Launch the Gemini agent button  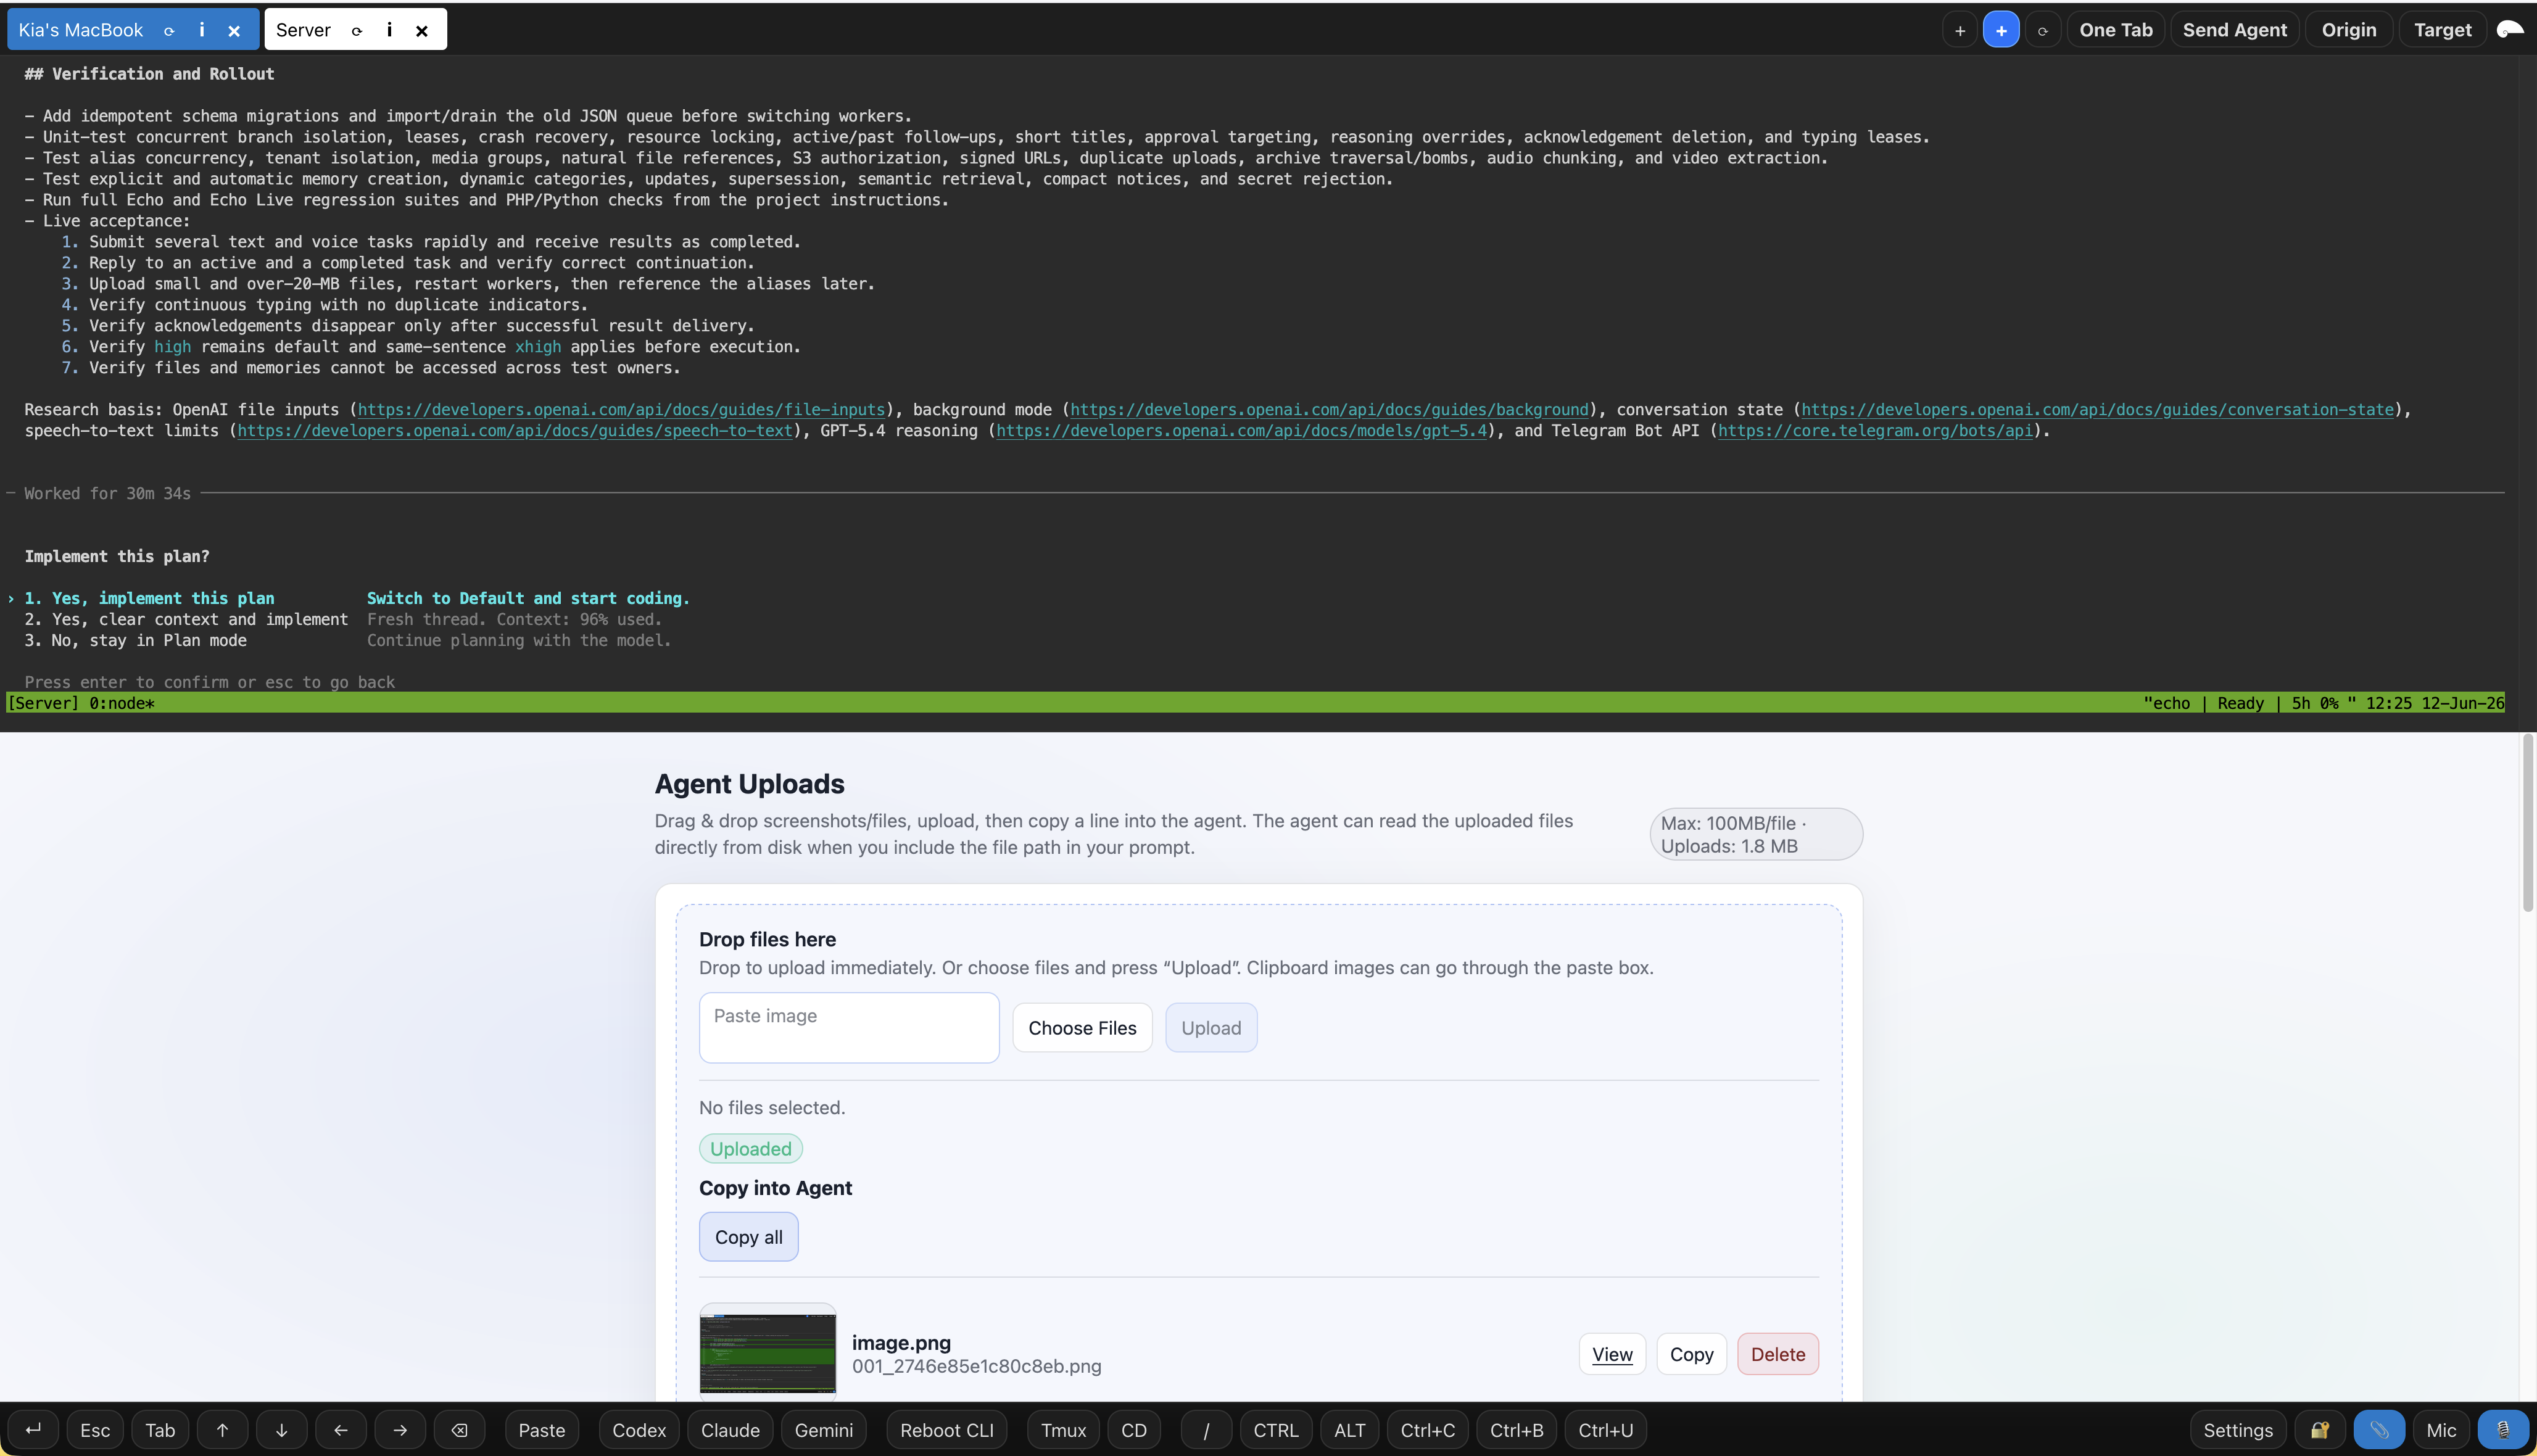click(823, 1430)
